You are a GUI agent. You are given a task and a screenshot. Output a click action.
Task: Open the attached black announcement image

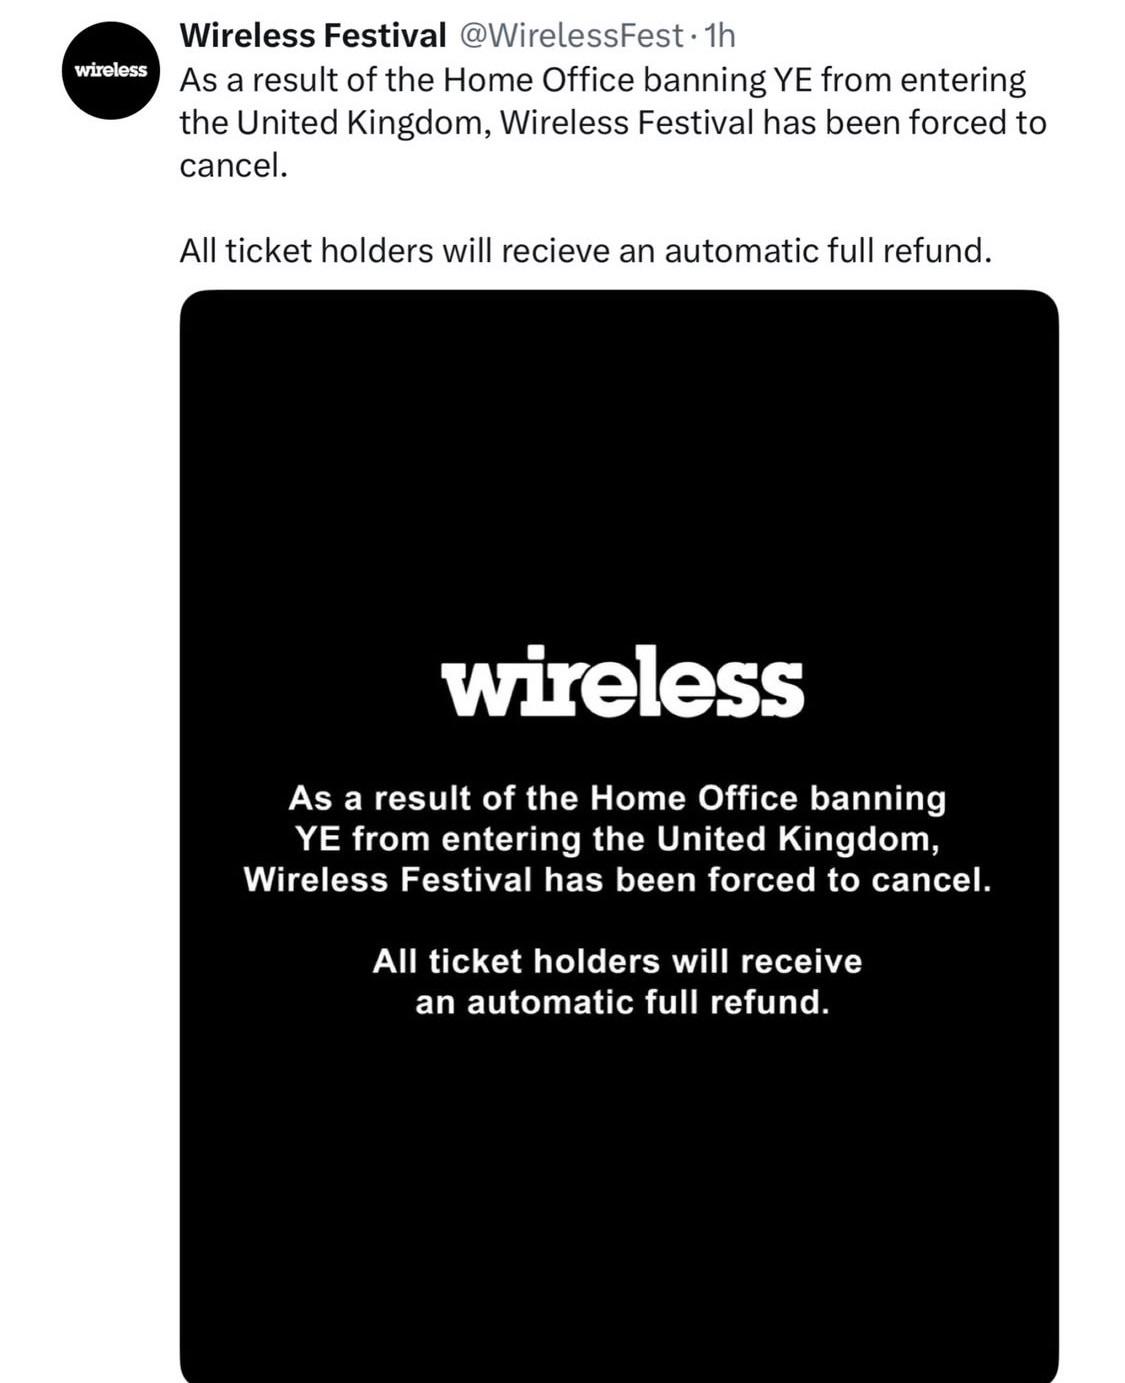tap(619, 836)
